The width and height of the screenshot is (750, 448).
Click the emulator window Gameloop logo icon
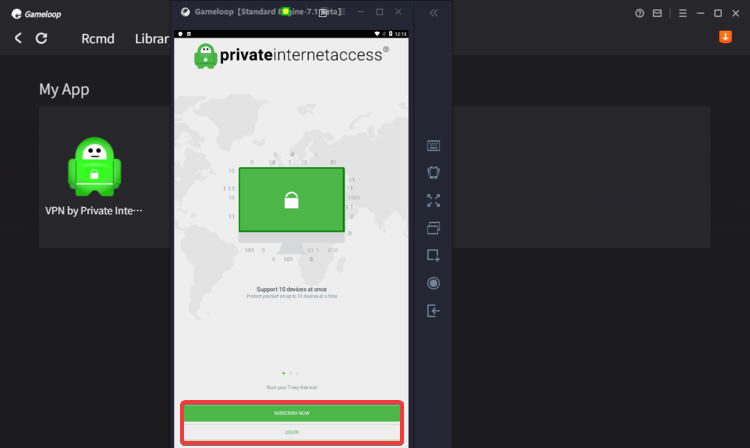186,12
